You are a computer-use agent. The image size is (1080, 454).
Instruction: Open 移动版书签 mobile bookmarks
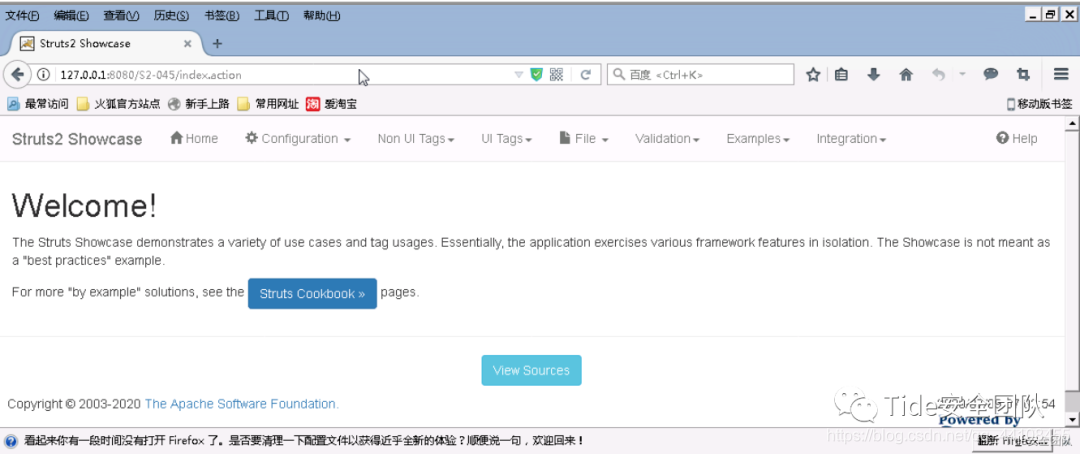tap(1039, 105)
